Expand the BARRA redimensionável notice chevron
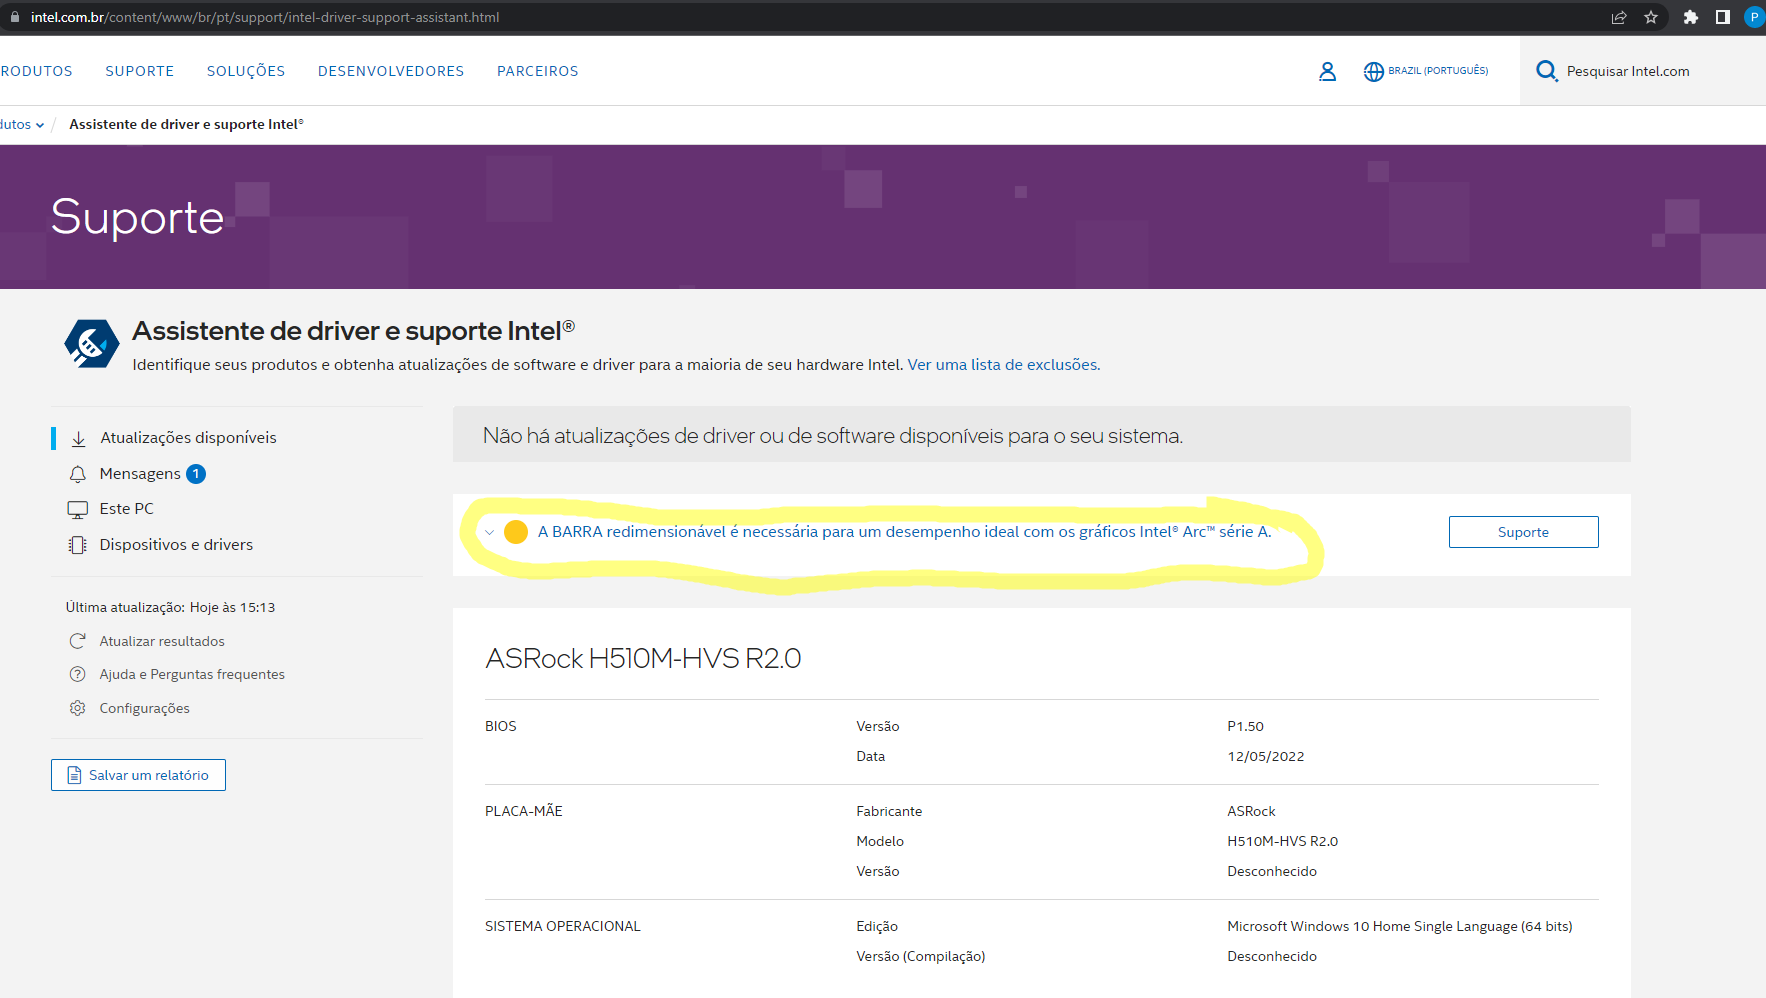 [489, 532]
